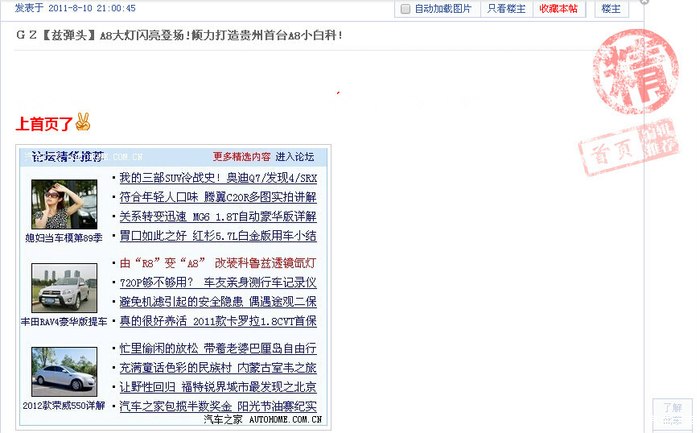This screenshot has width=700, height=433.
Task: Open link 符合年轻人口味 腾翼C20R多图实拍讲解
Action: point(217,197)
